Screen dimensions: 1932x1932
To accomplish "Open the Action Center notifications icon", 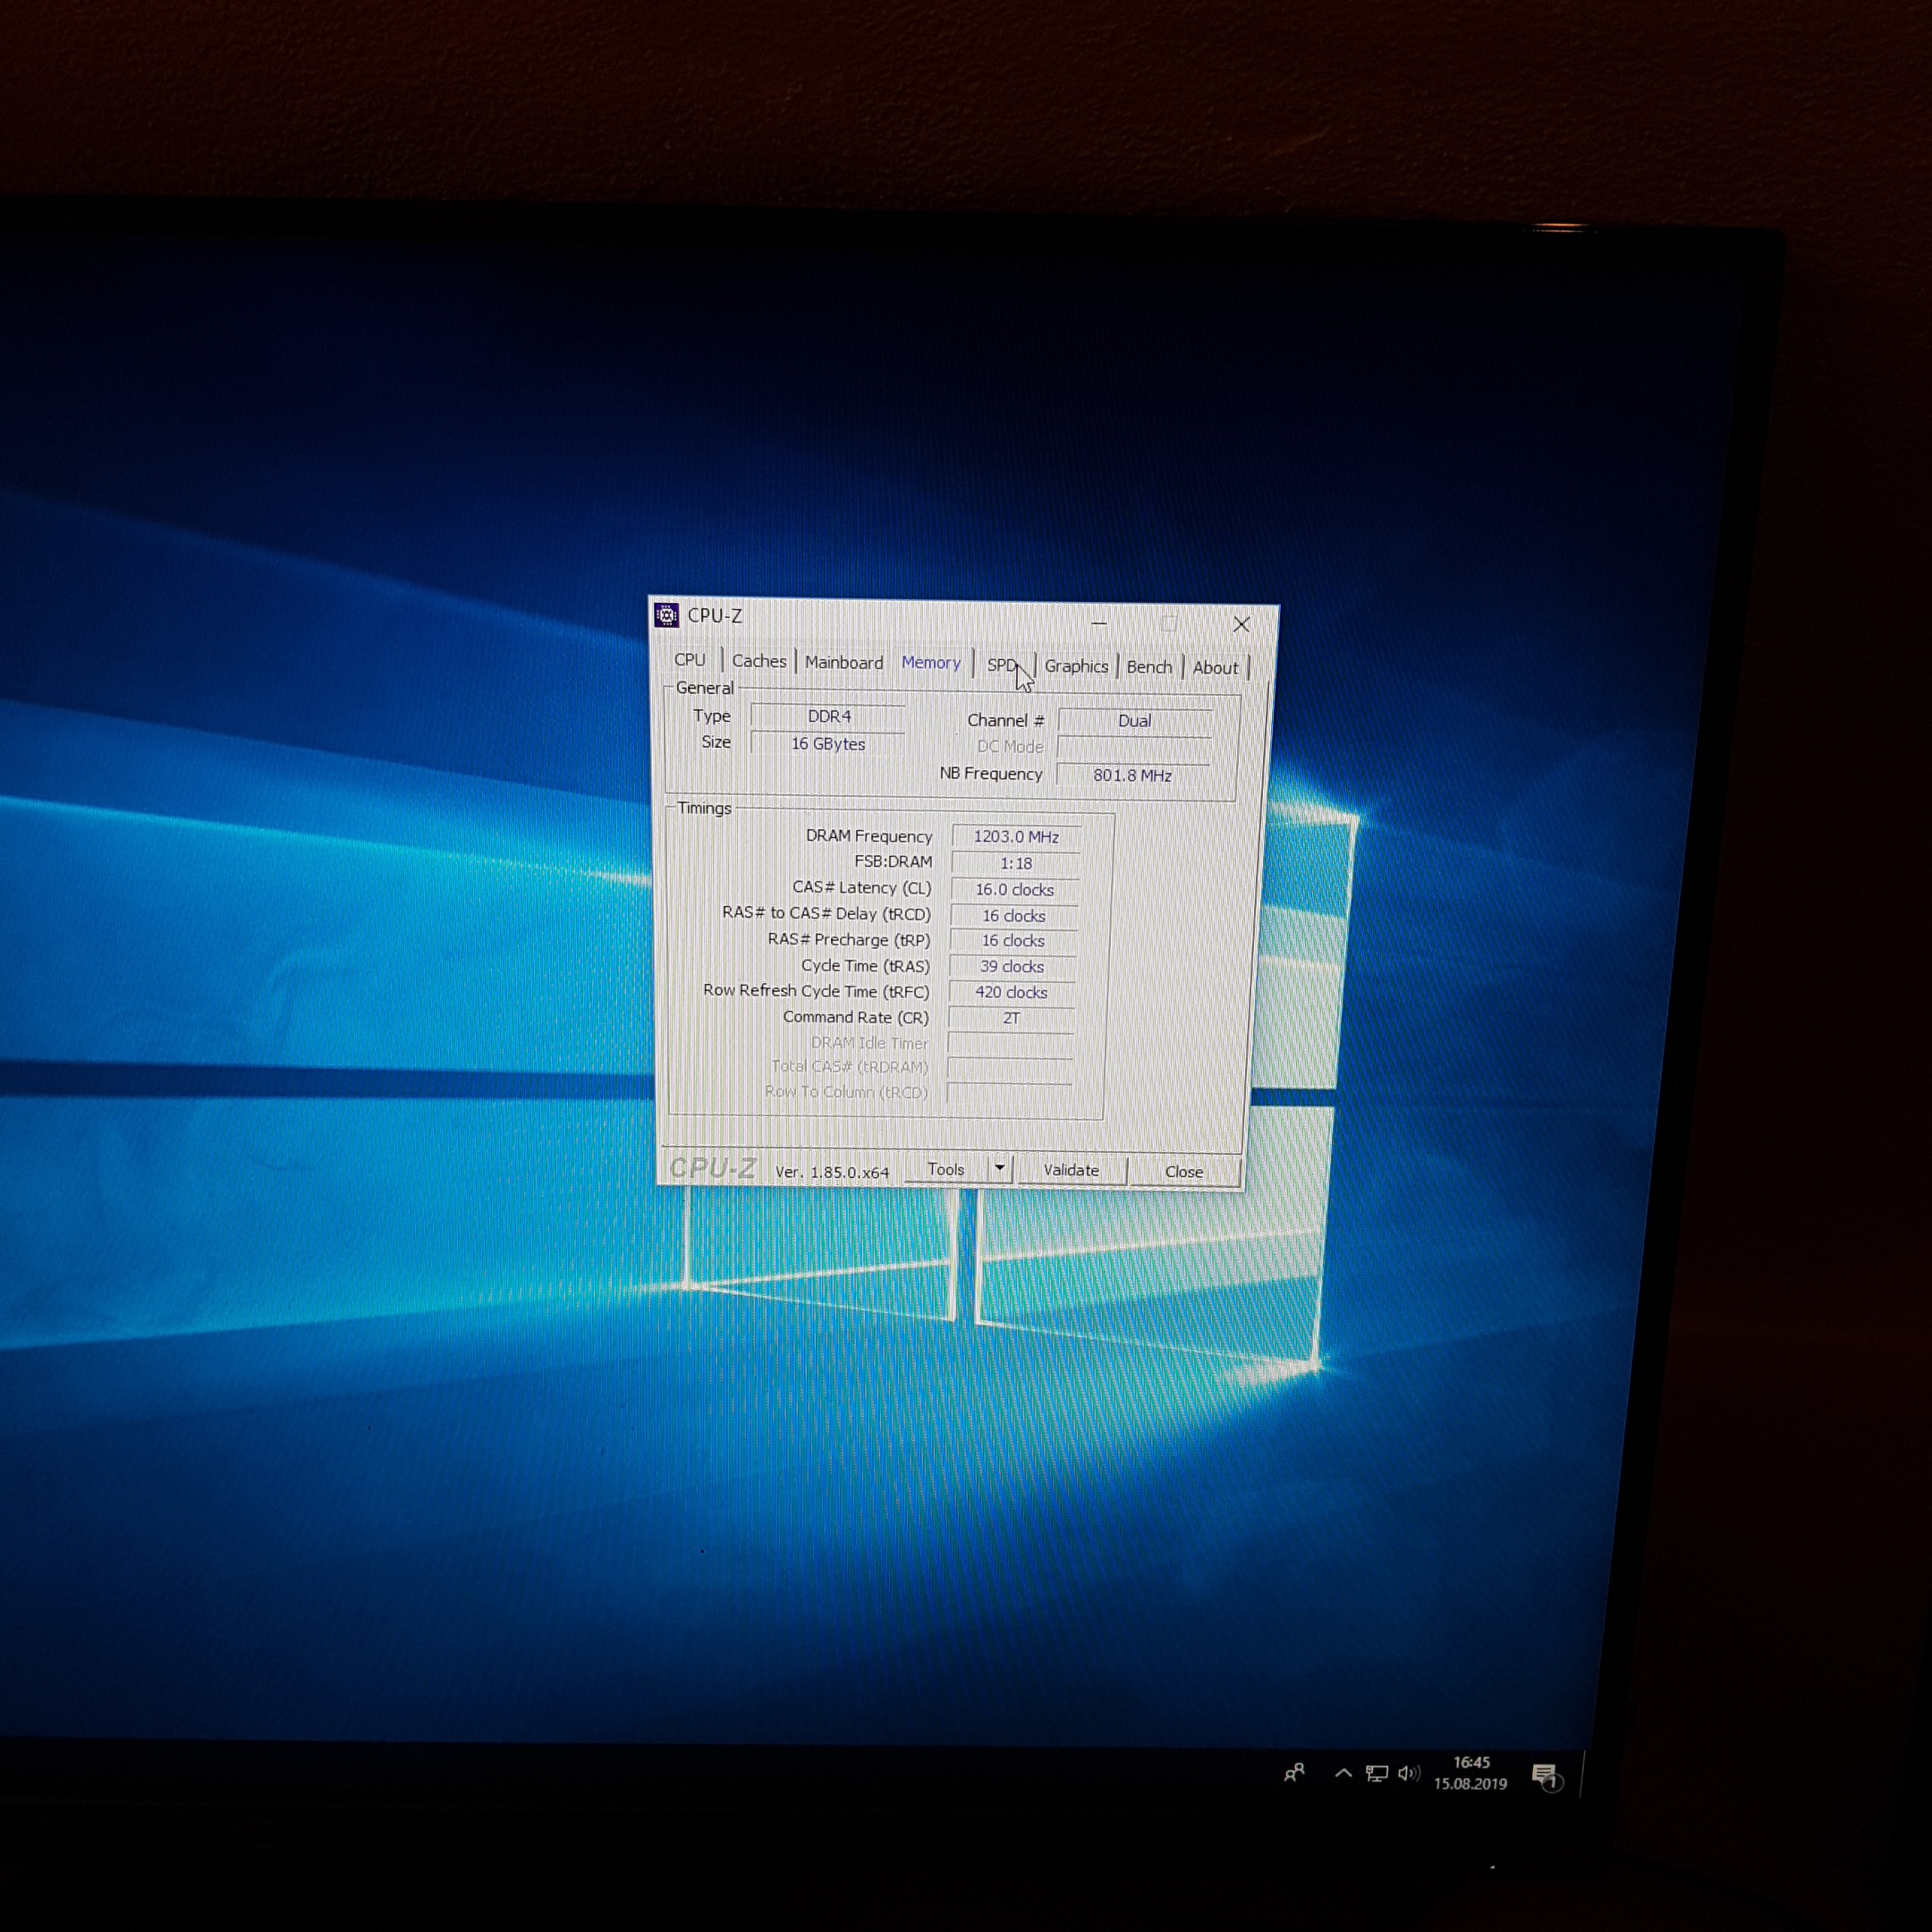I will tap(1546, 1777).
